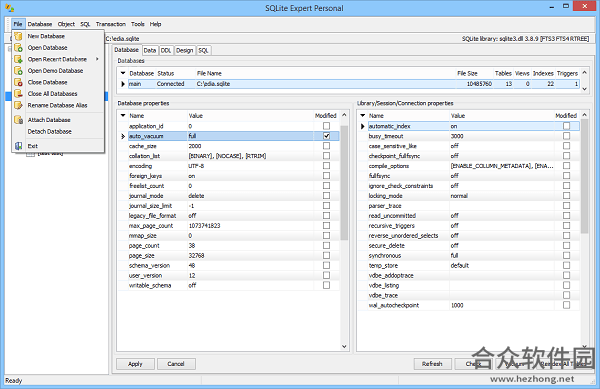Click the Connected status cell
This screenshot has width=600, height=389.
tap(170, 84)
